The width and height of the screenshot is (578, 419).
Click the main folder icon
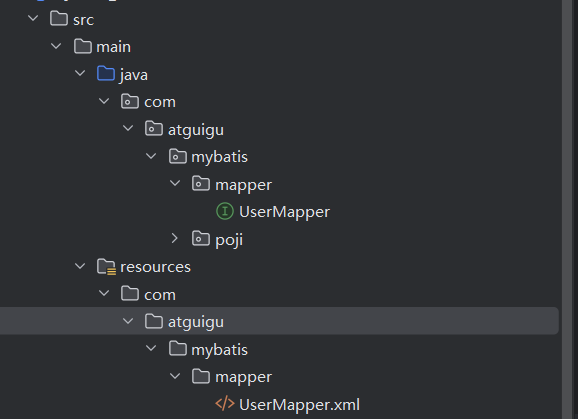coord(83,46)
